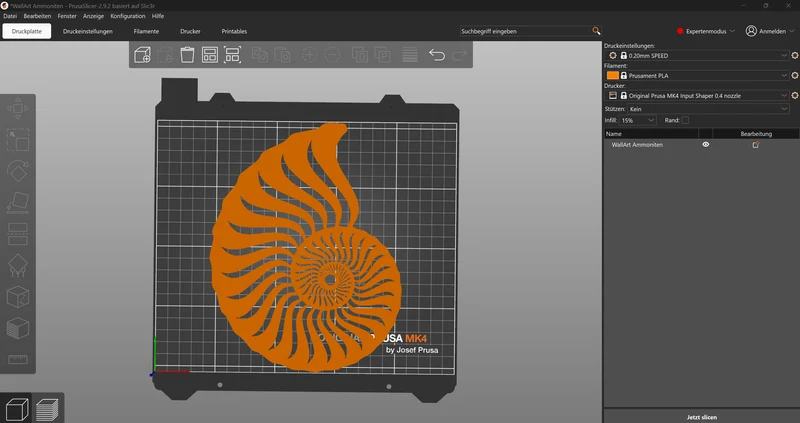Select WallArt Ammoniten in object list
The width and height of the screenshot is (800, 423).
[637, 145]
